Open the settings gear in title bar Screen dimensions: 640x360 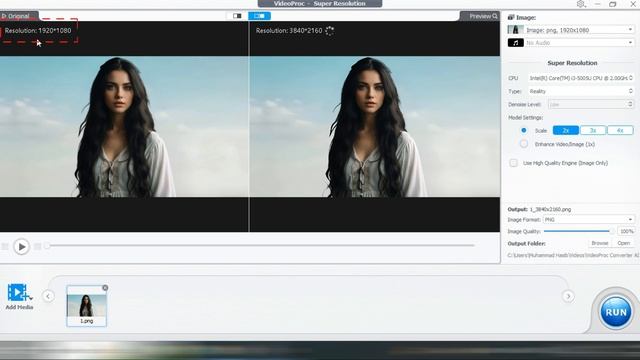[581, 4]
